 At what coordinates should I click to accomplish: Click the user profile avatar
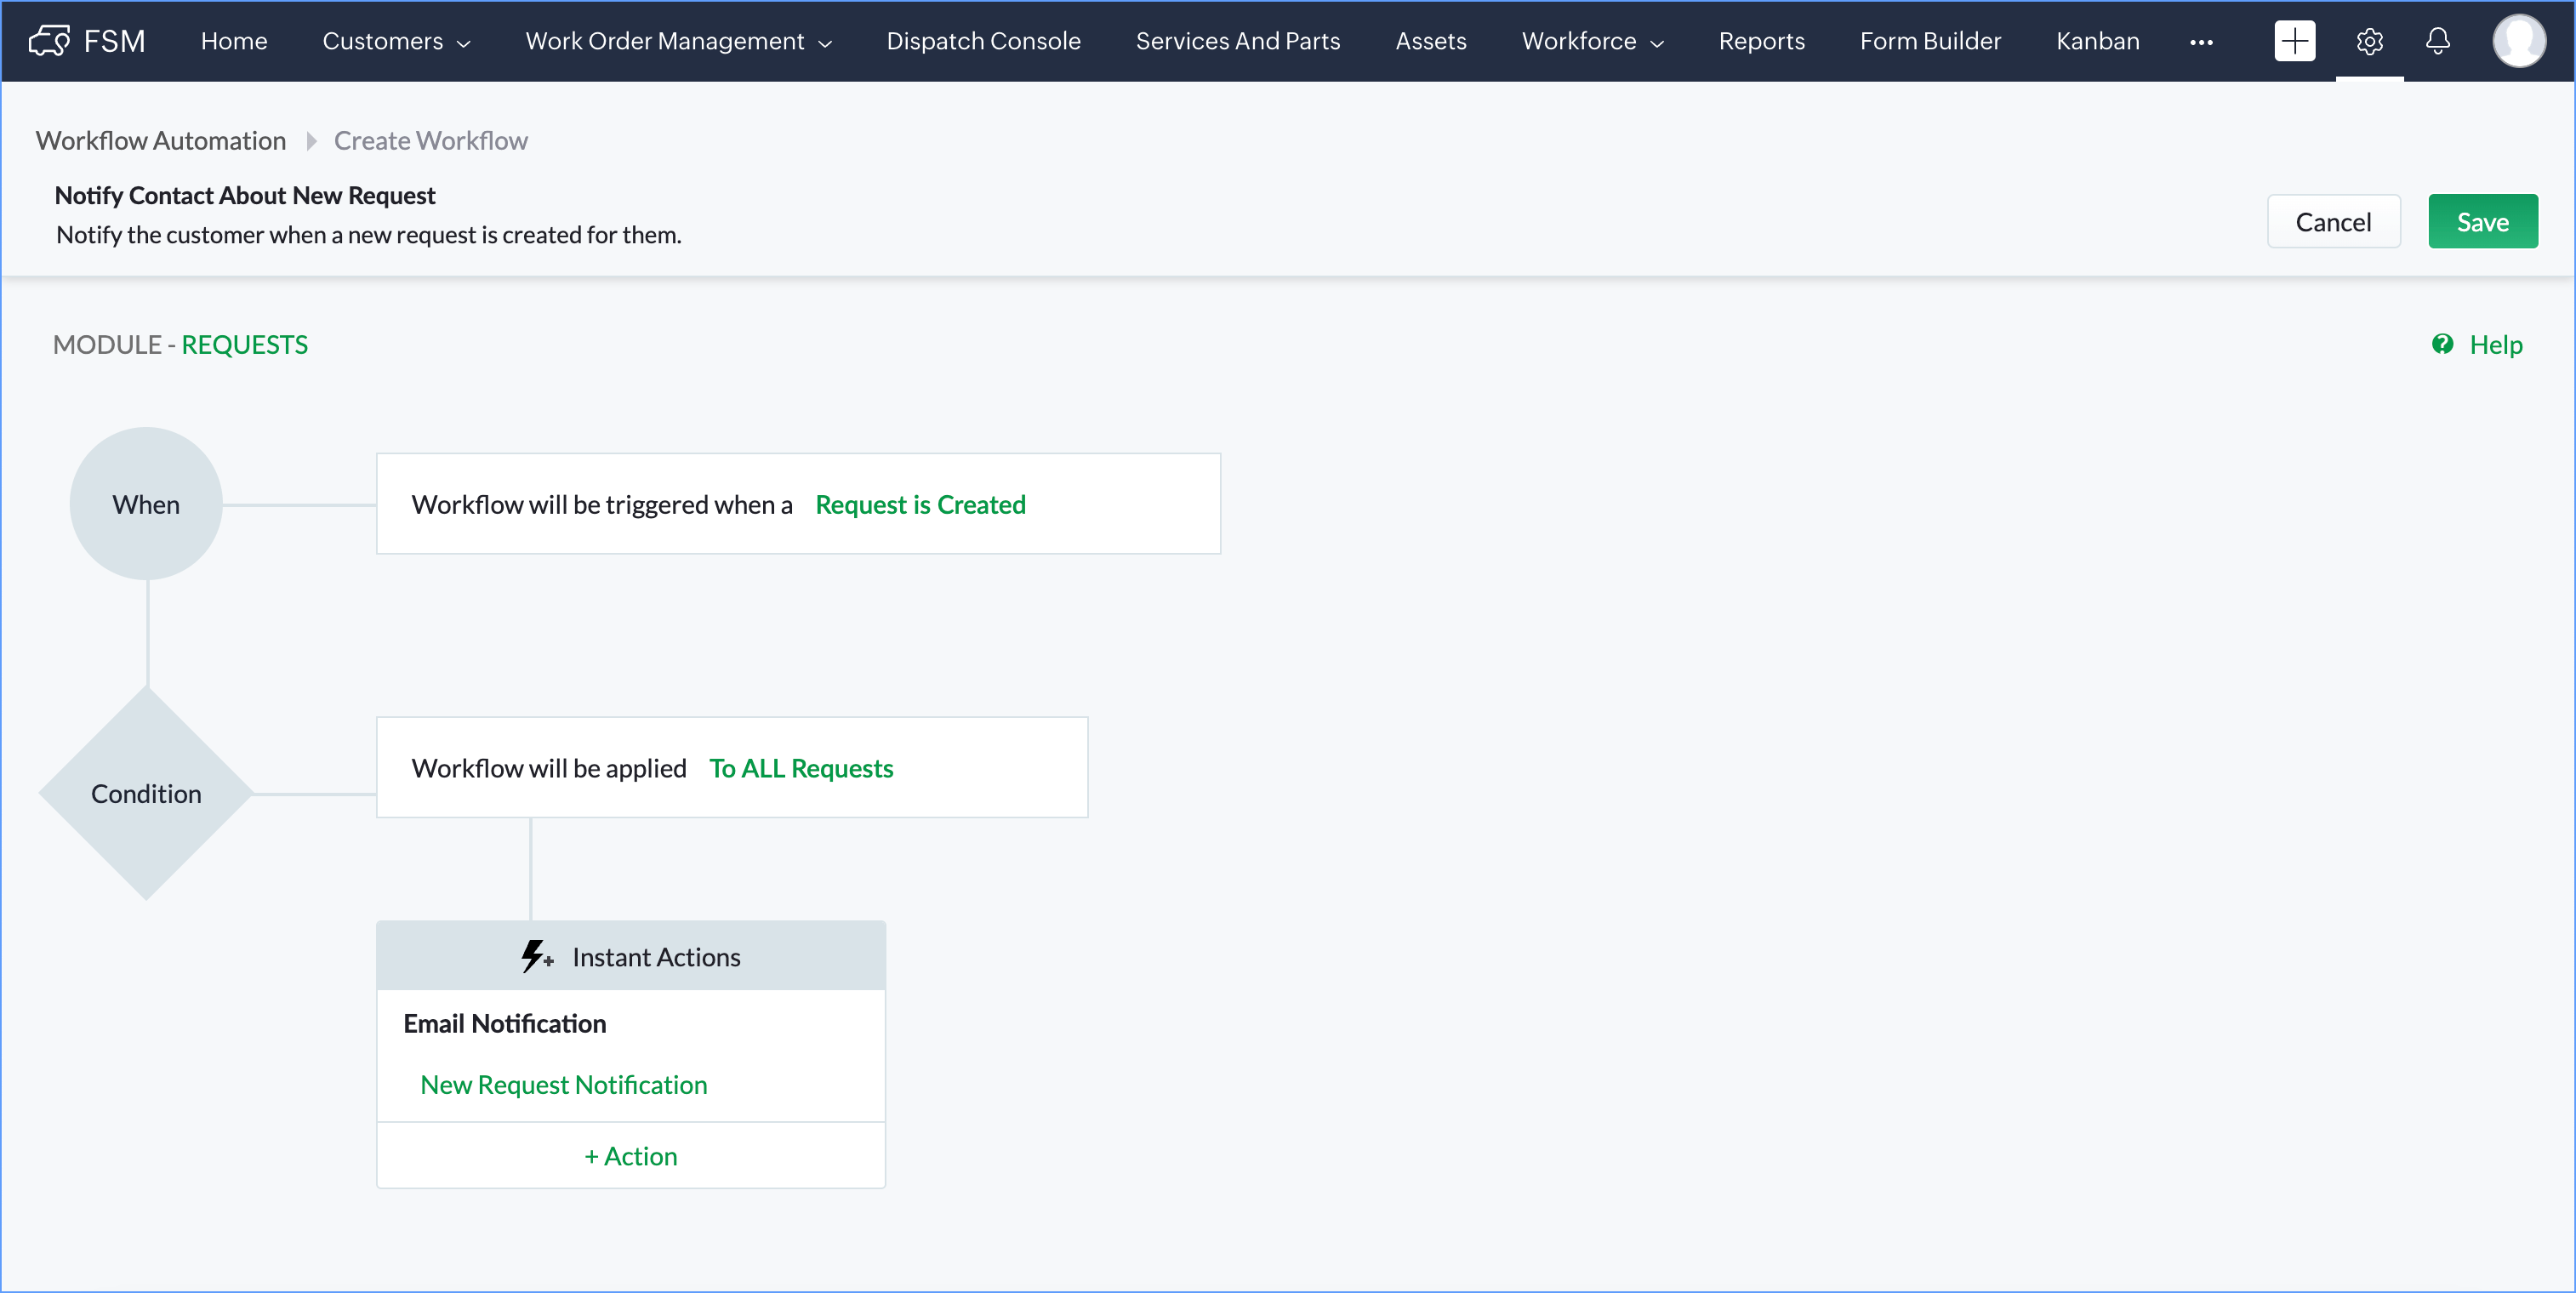point(2518,41)
